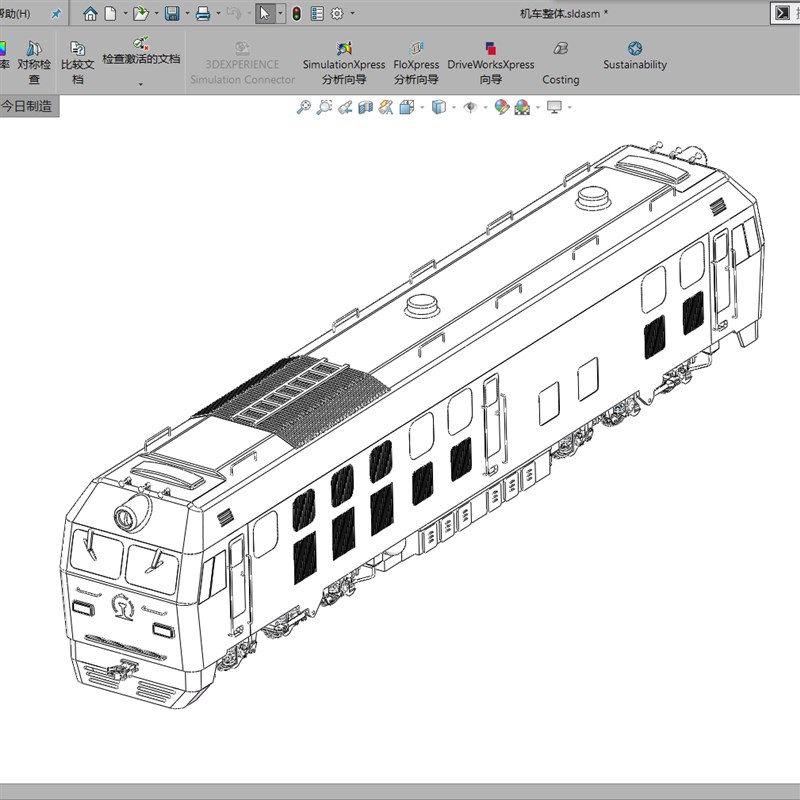This screenshot has height=800, width=800.
Task: Click the Zoom to Area icon
Action: pos(324,107)
